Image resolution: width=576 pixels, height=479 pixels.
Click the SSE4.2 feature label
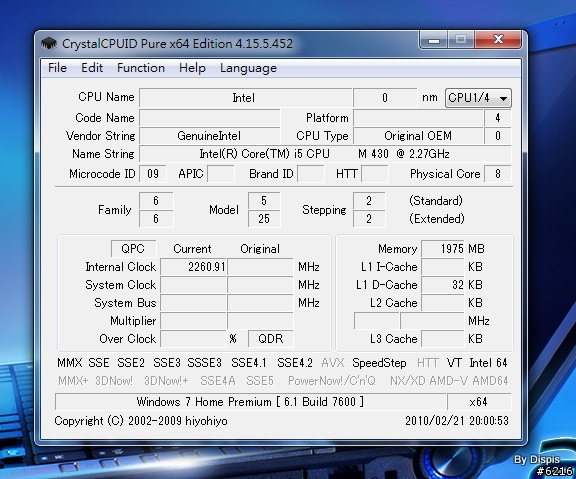click(295, 363)
